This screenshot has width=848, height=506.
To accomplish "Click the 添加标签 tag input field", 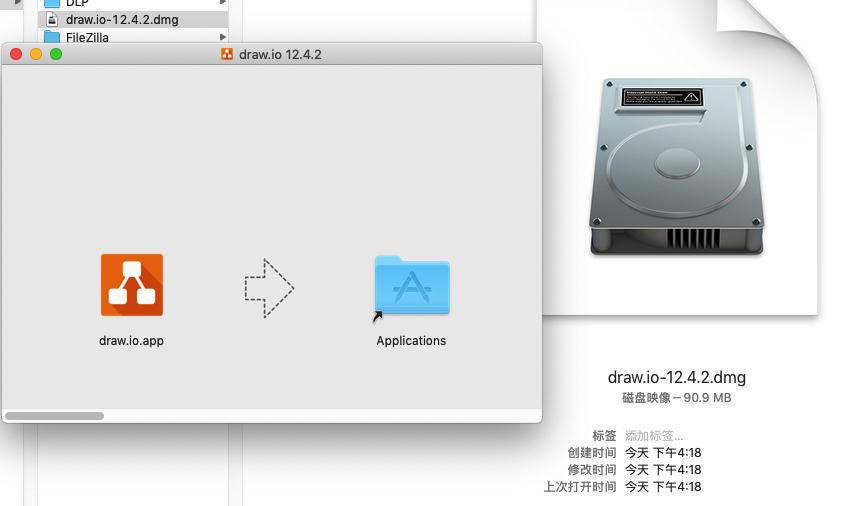I will point(654,436).
